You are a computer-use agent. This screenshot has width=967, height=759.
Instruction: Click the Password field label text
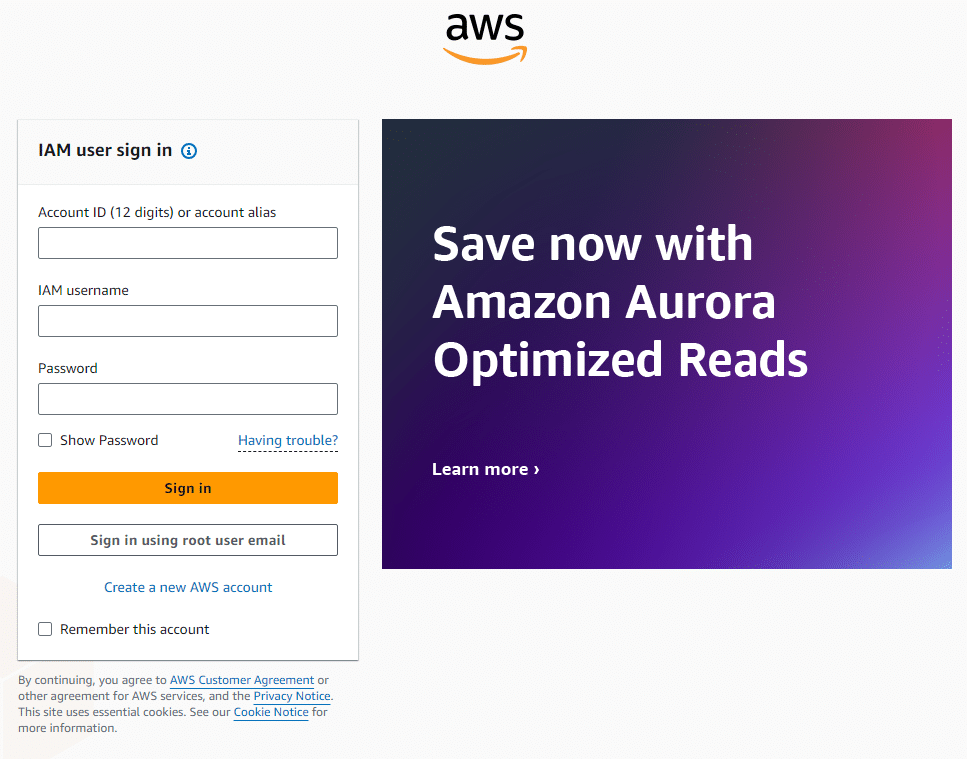coord(68,368)
